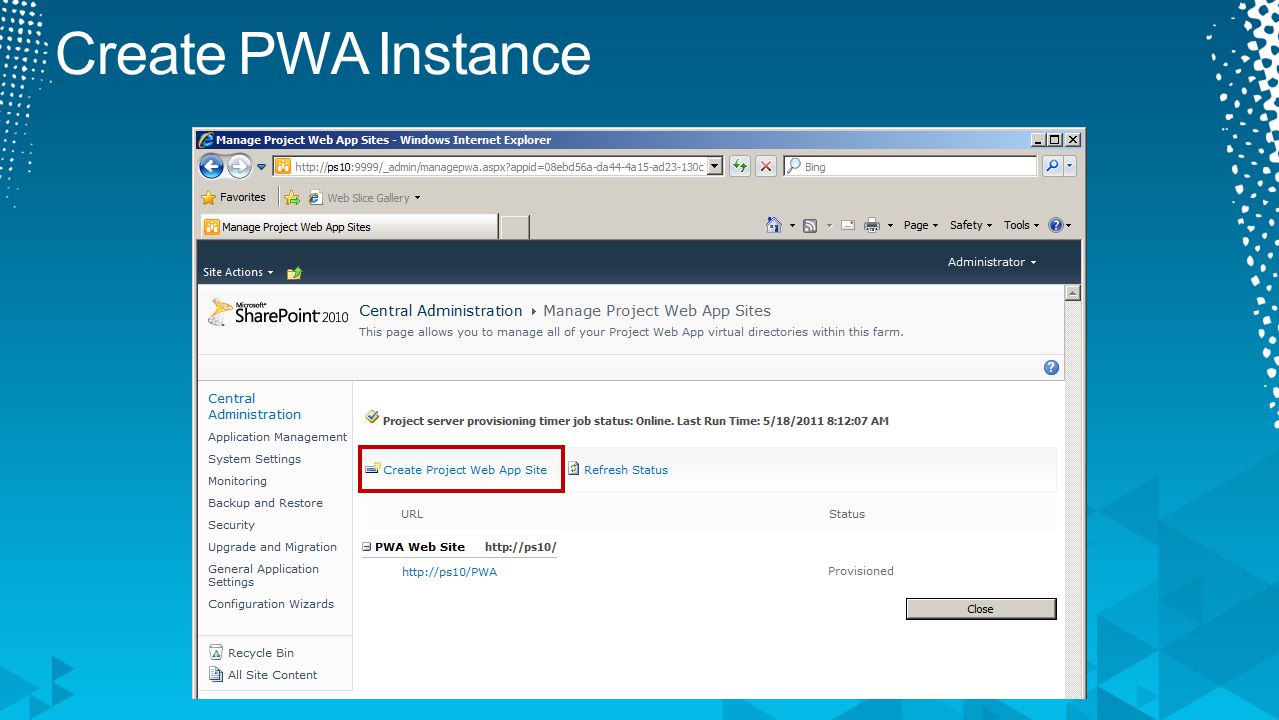Expand the Home button dropdown arrow

pyautogui.click(x=792, y=225)
